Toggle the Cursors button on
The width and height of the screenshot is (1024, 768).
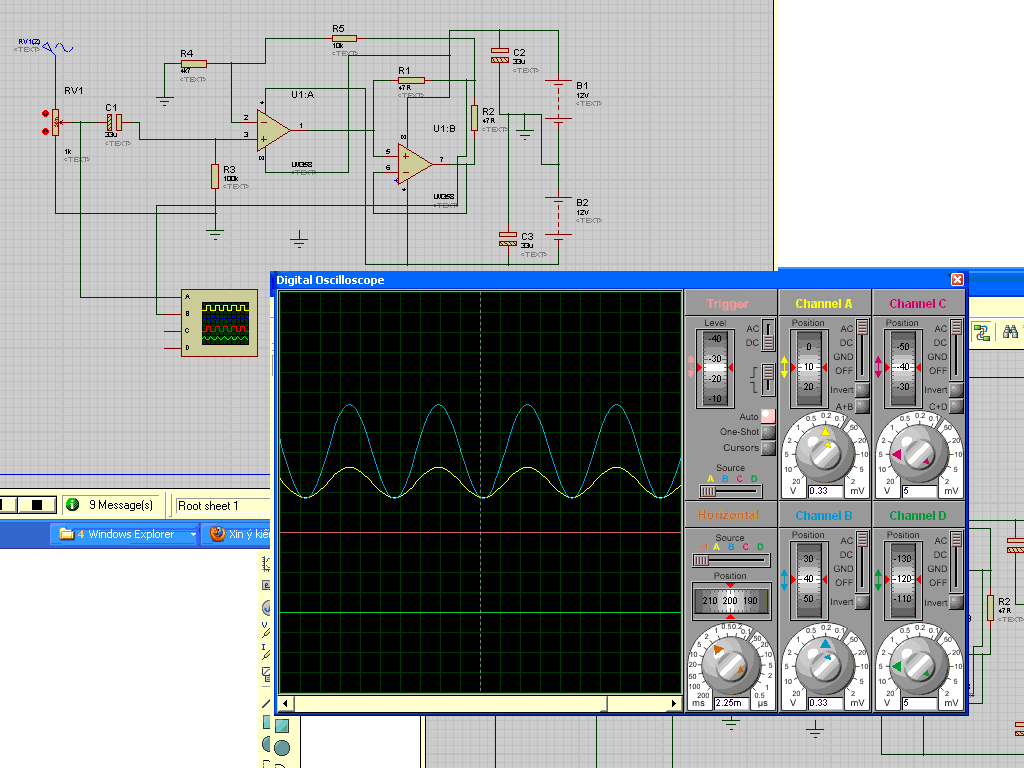click(767, 448)
